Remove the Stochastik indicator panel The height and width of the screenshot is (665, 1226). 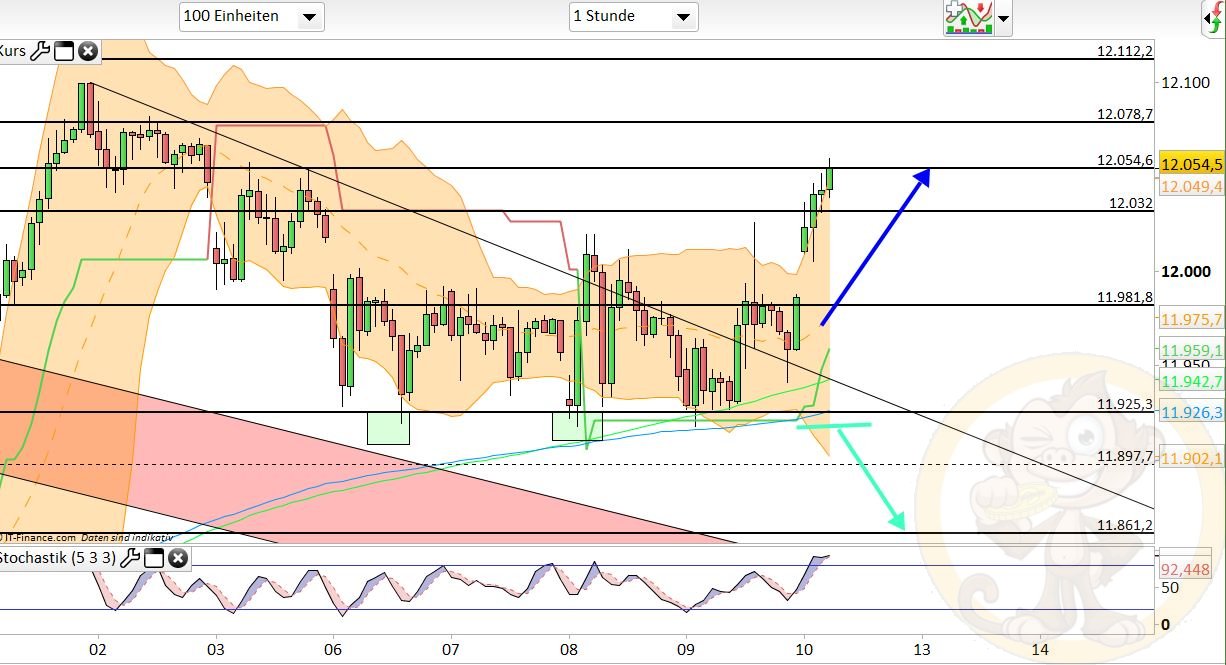tap(178, 558)
